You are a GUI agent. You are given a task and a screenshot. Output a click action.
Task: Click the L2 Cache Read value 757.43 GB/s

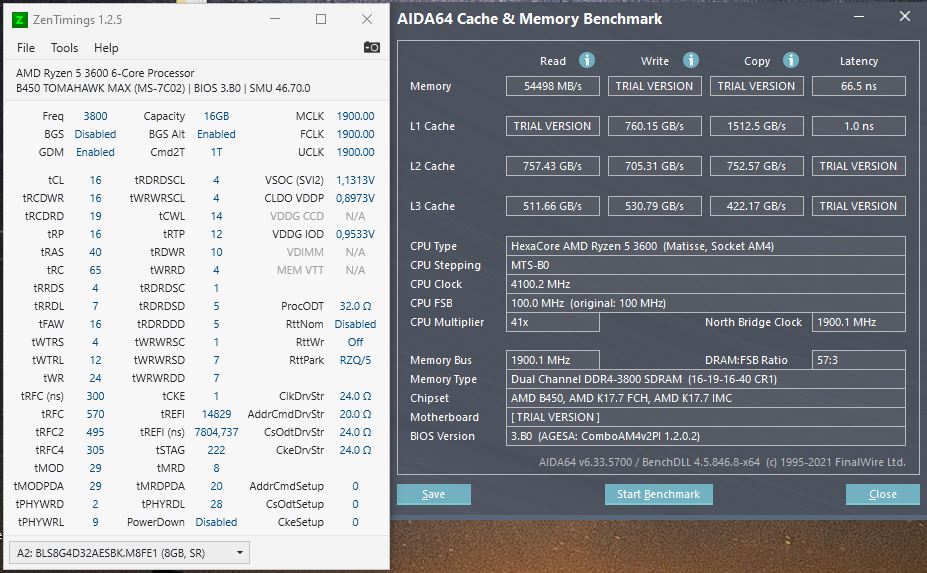pos(553,166)
